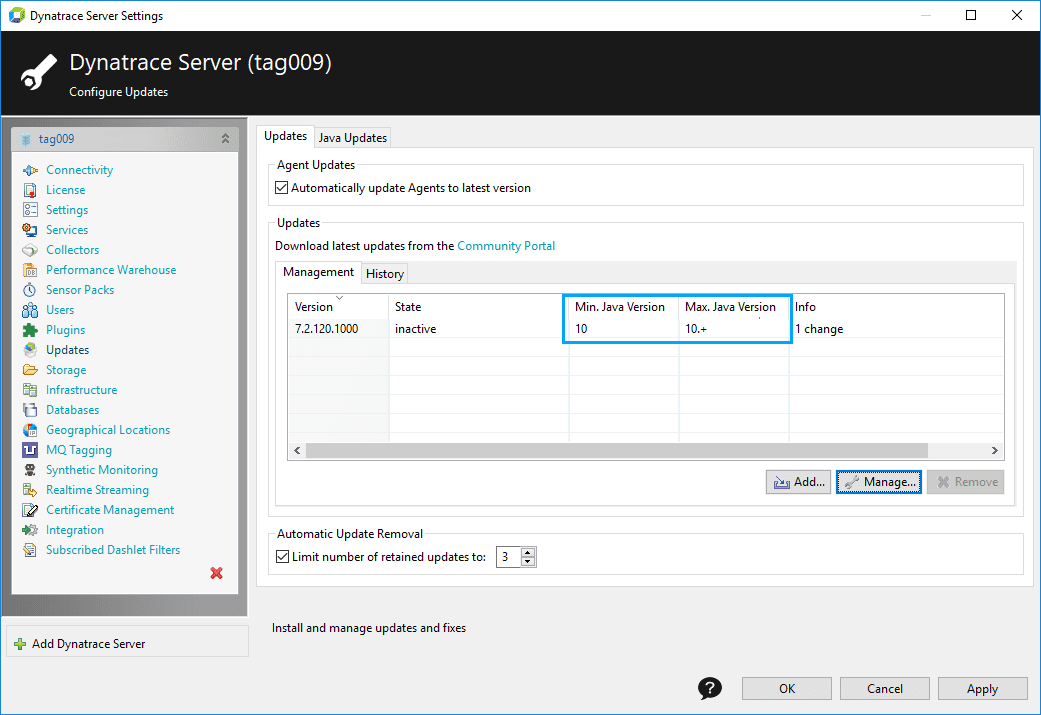The image size is (1041, 715).
Task: Click the Geographical Locations globe icon
Action: pyautogui.click(x=30, y=430)
